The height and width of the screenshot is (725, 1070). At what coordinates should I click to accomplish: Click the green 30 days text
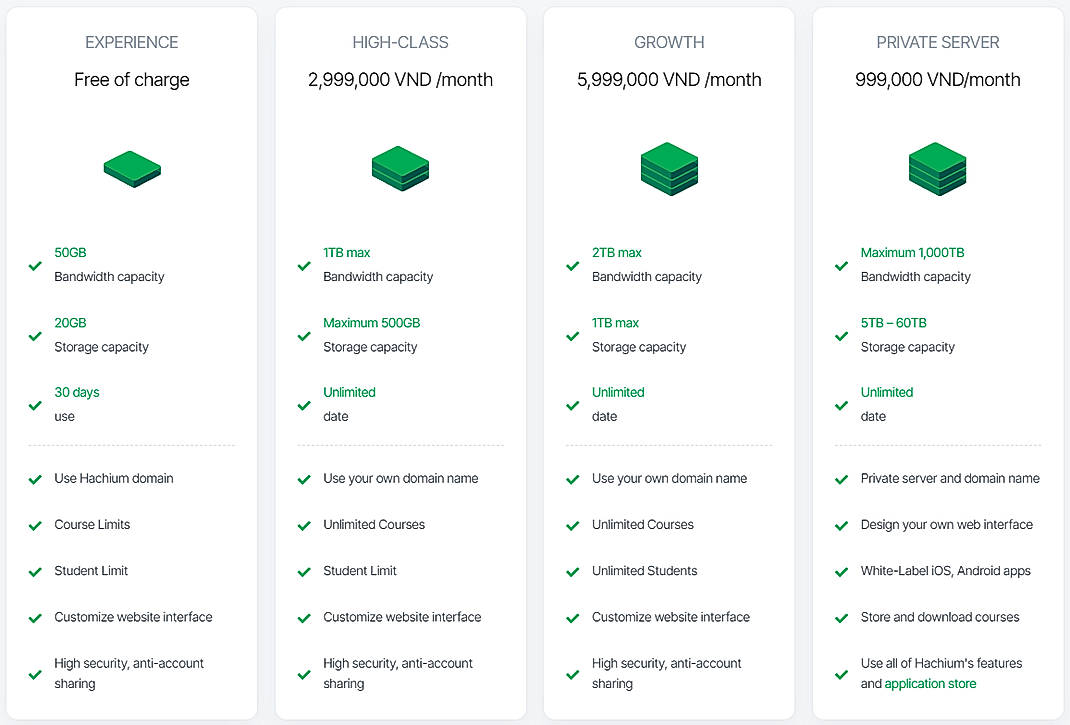coord(77,392)
